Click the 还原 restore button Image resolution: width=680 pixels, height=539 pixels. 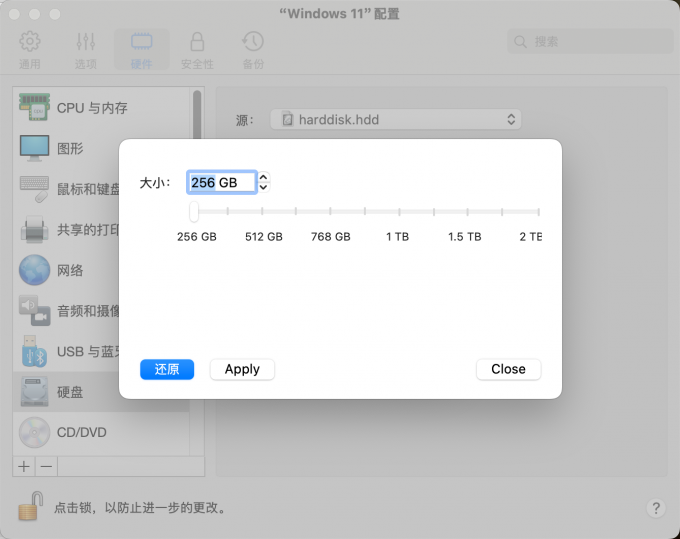pyautogui.click(x=167, y=369)
